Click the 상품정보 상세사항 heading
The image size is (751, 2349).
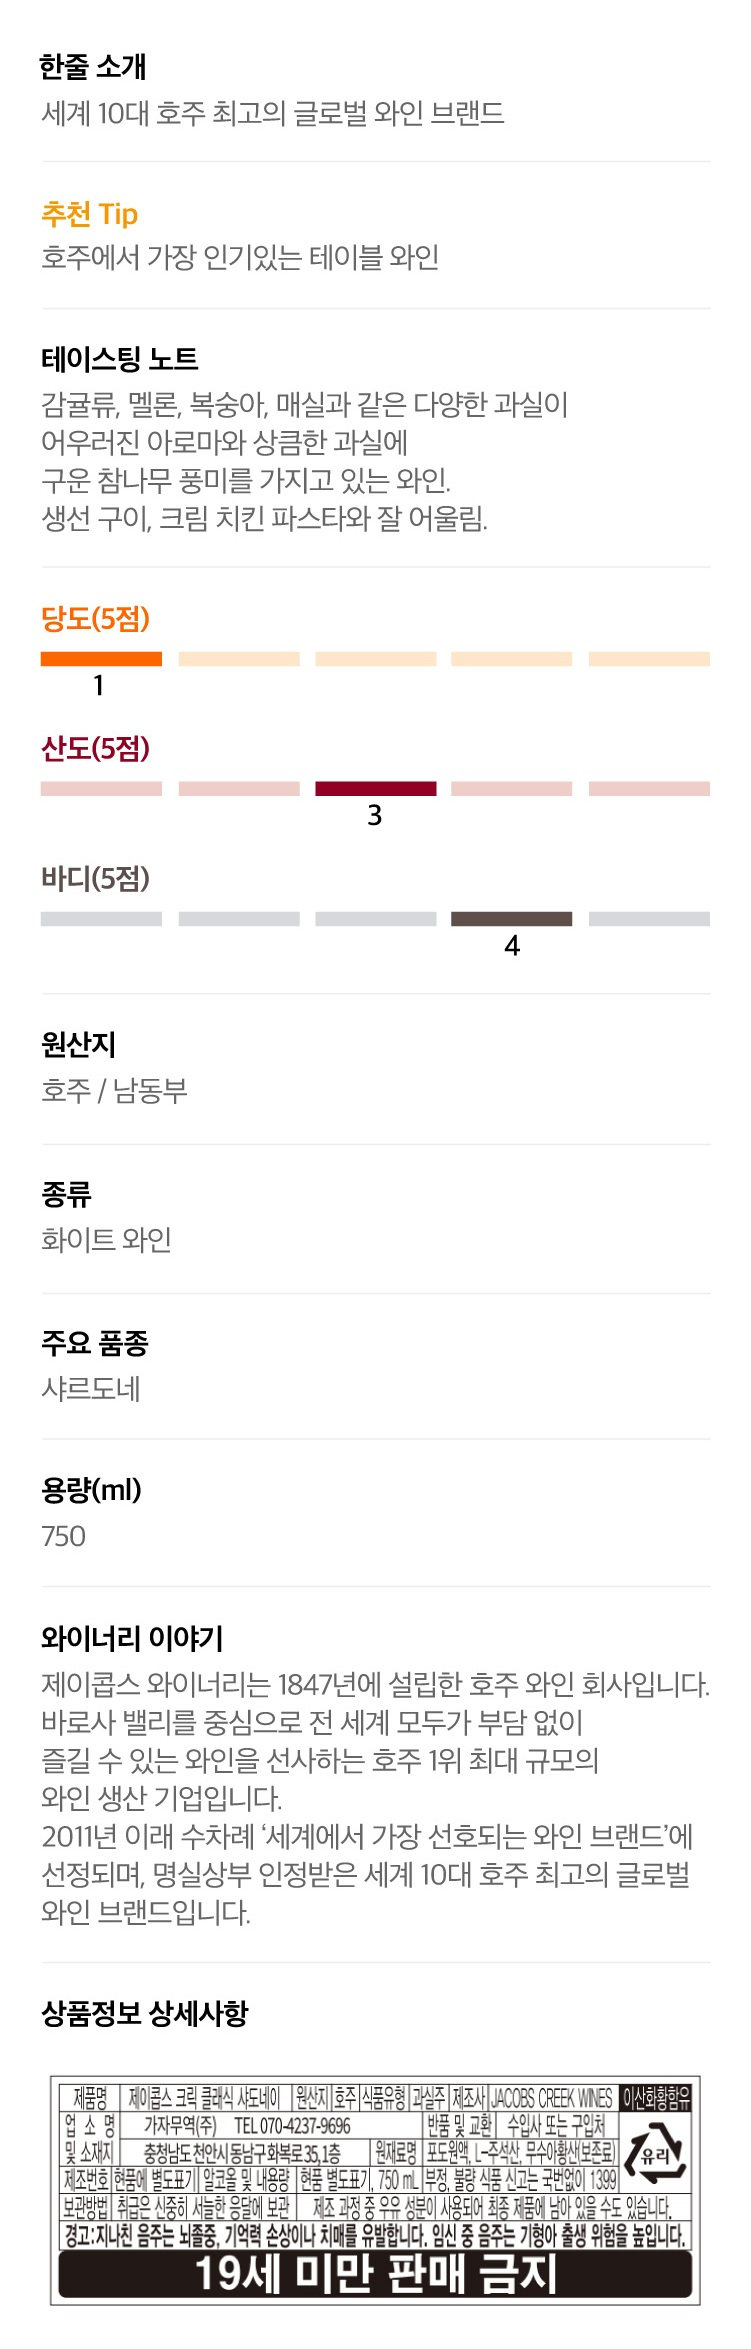click(144, 2013)
